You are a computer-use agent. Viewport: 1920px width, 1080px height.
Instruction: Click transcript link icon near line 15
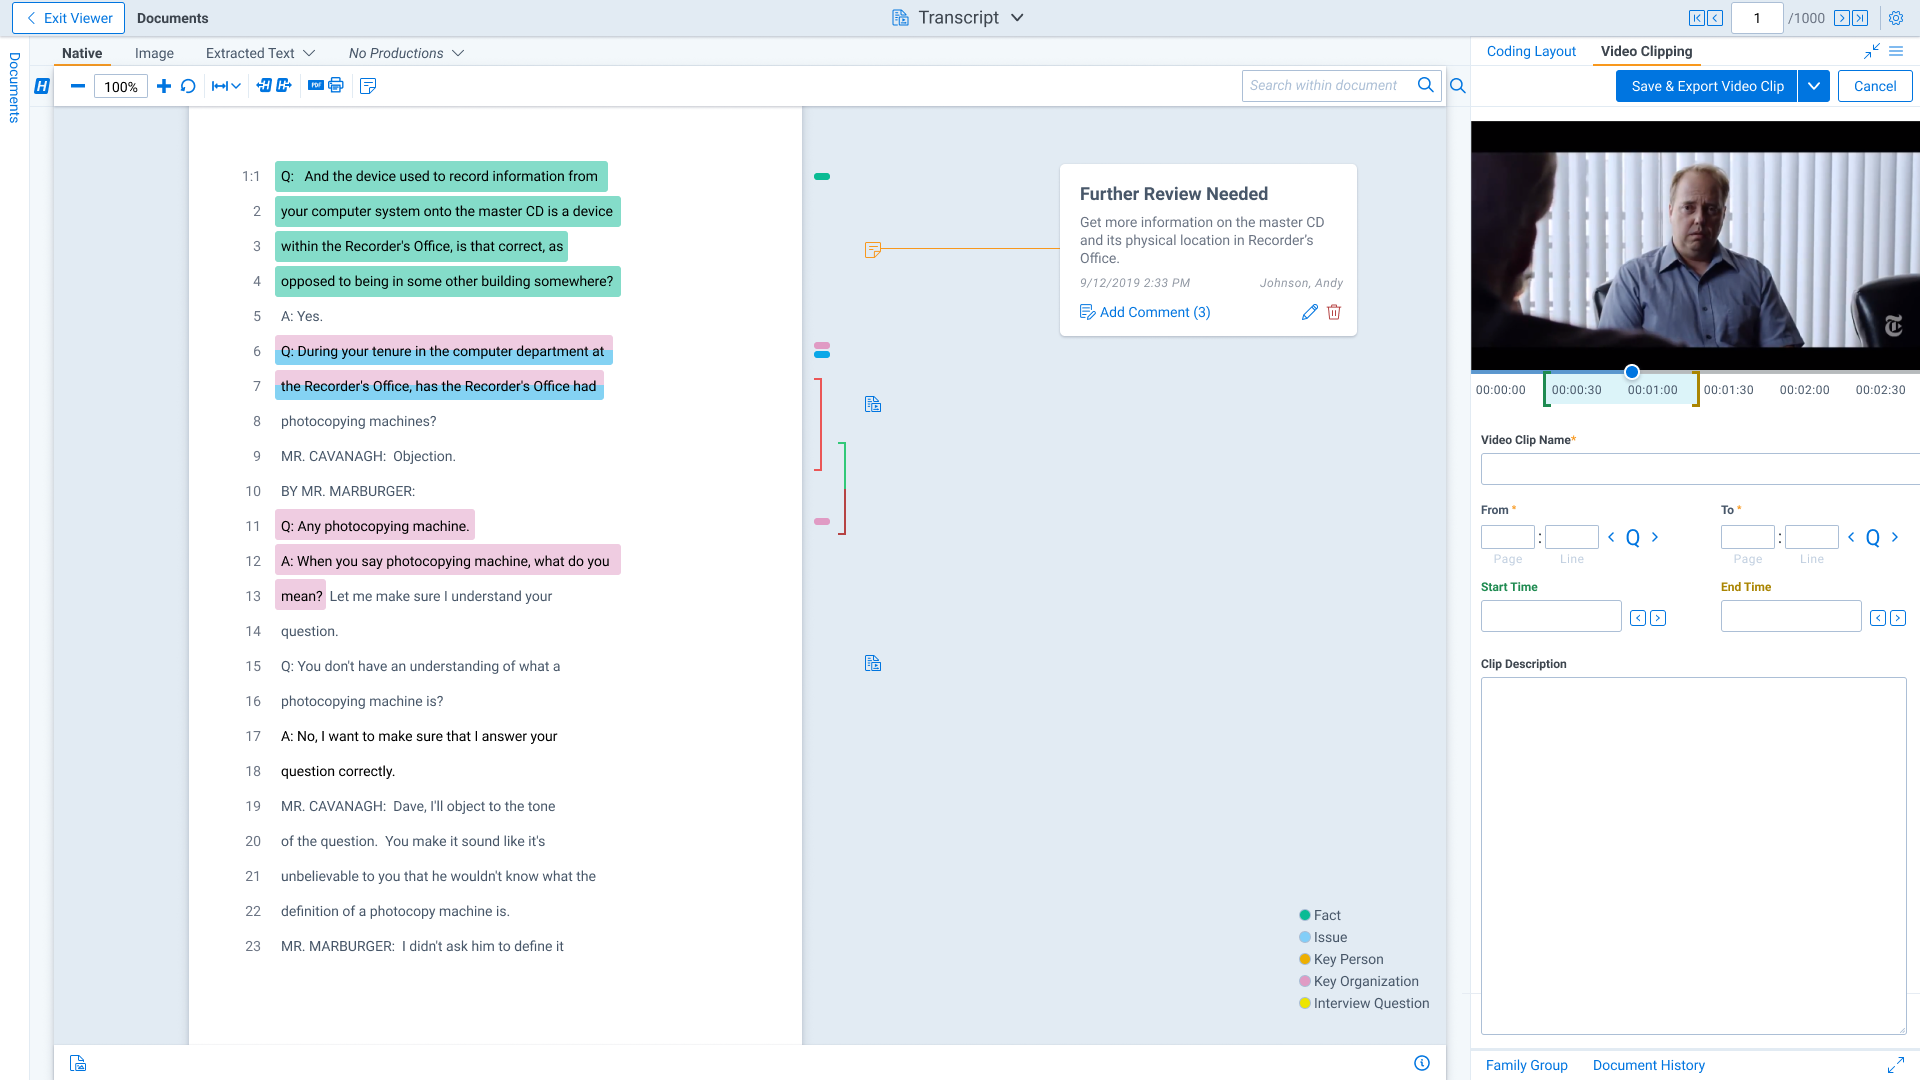873,663
